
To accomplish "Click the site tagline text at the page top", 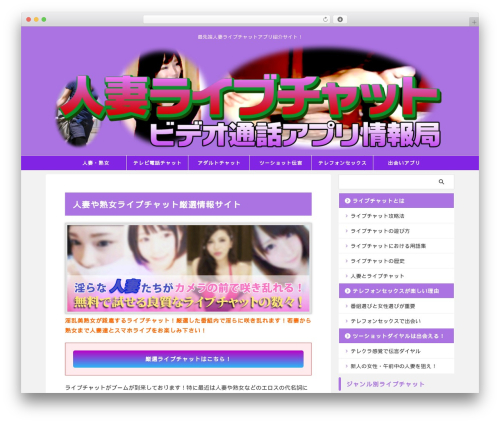I will (x=249, y=37).
